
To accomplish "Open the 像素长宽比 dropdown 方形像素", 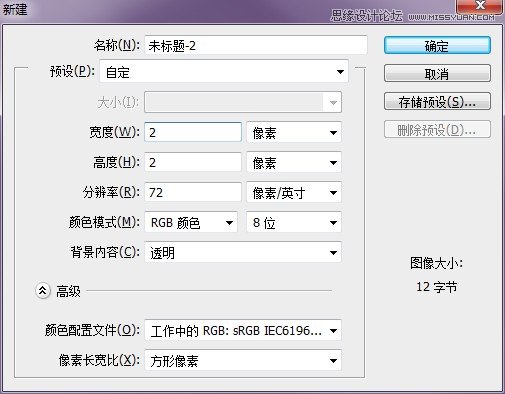I will [x=243, y=360].
